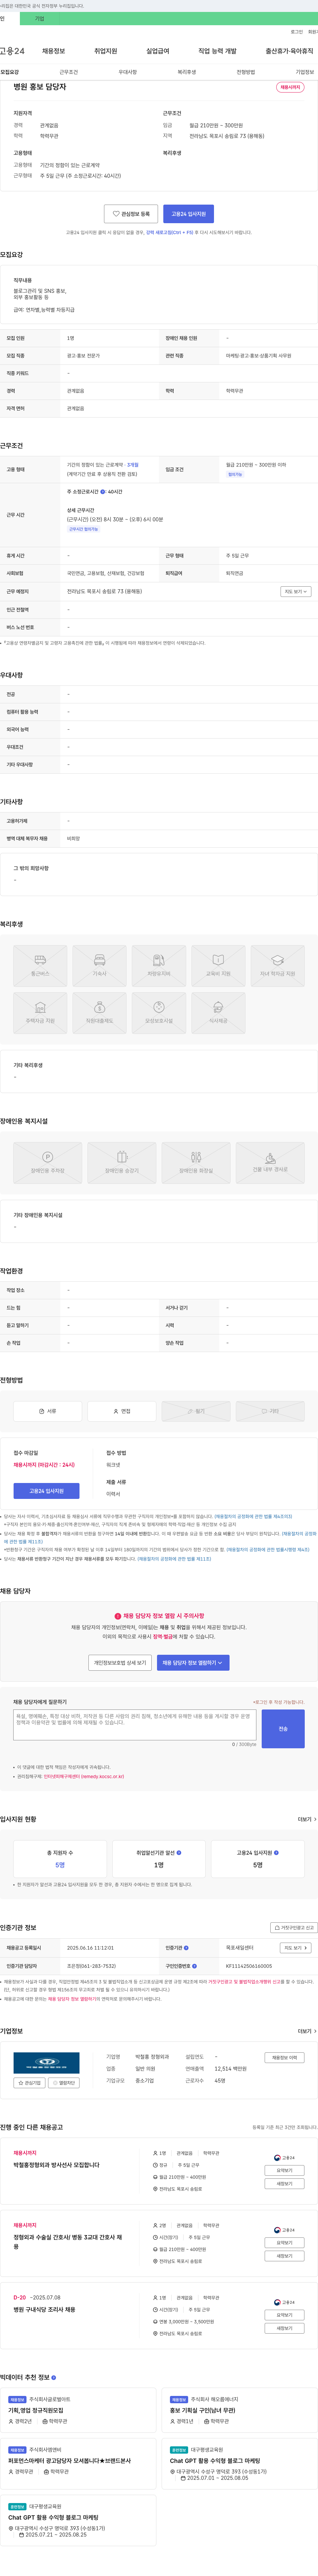
Task: Expand 더보기 beside 기업정보
Action: coord(307,2031)
